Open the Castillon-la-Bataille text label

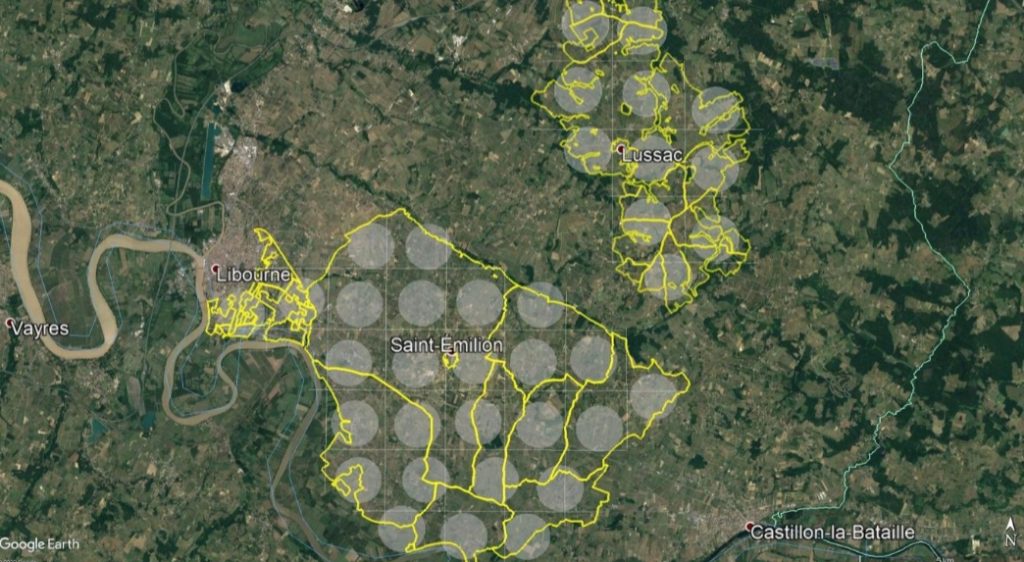833,532
